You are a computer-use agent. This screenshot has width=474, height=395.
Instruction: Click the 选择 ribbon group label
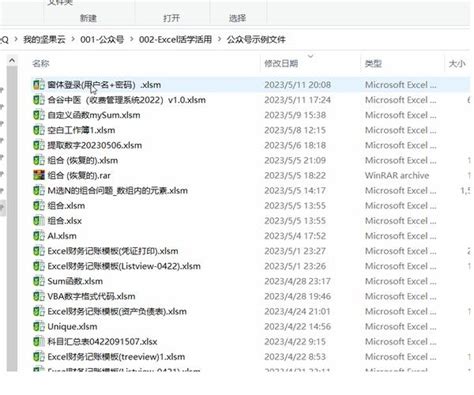pos(237,18)
